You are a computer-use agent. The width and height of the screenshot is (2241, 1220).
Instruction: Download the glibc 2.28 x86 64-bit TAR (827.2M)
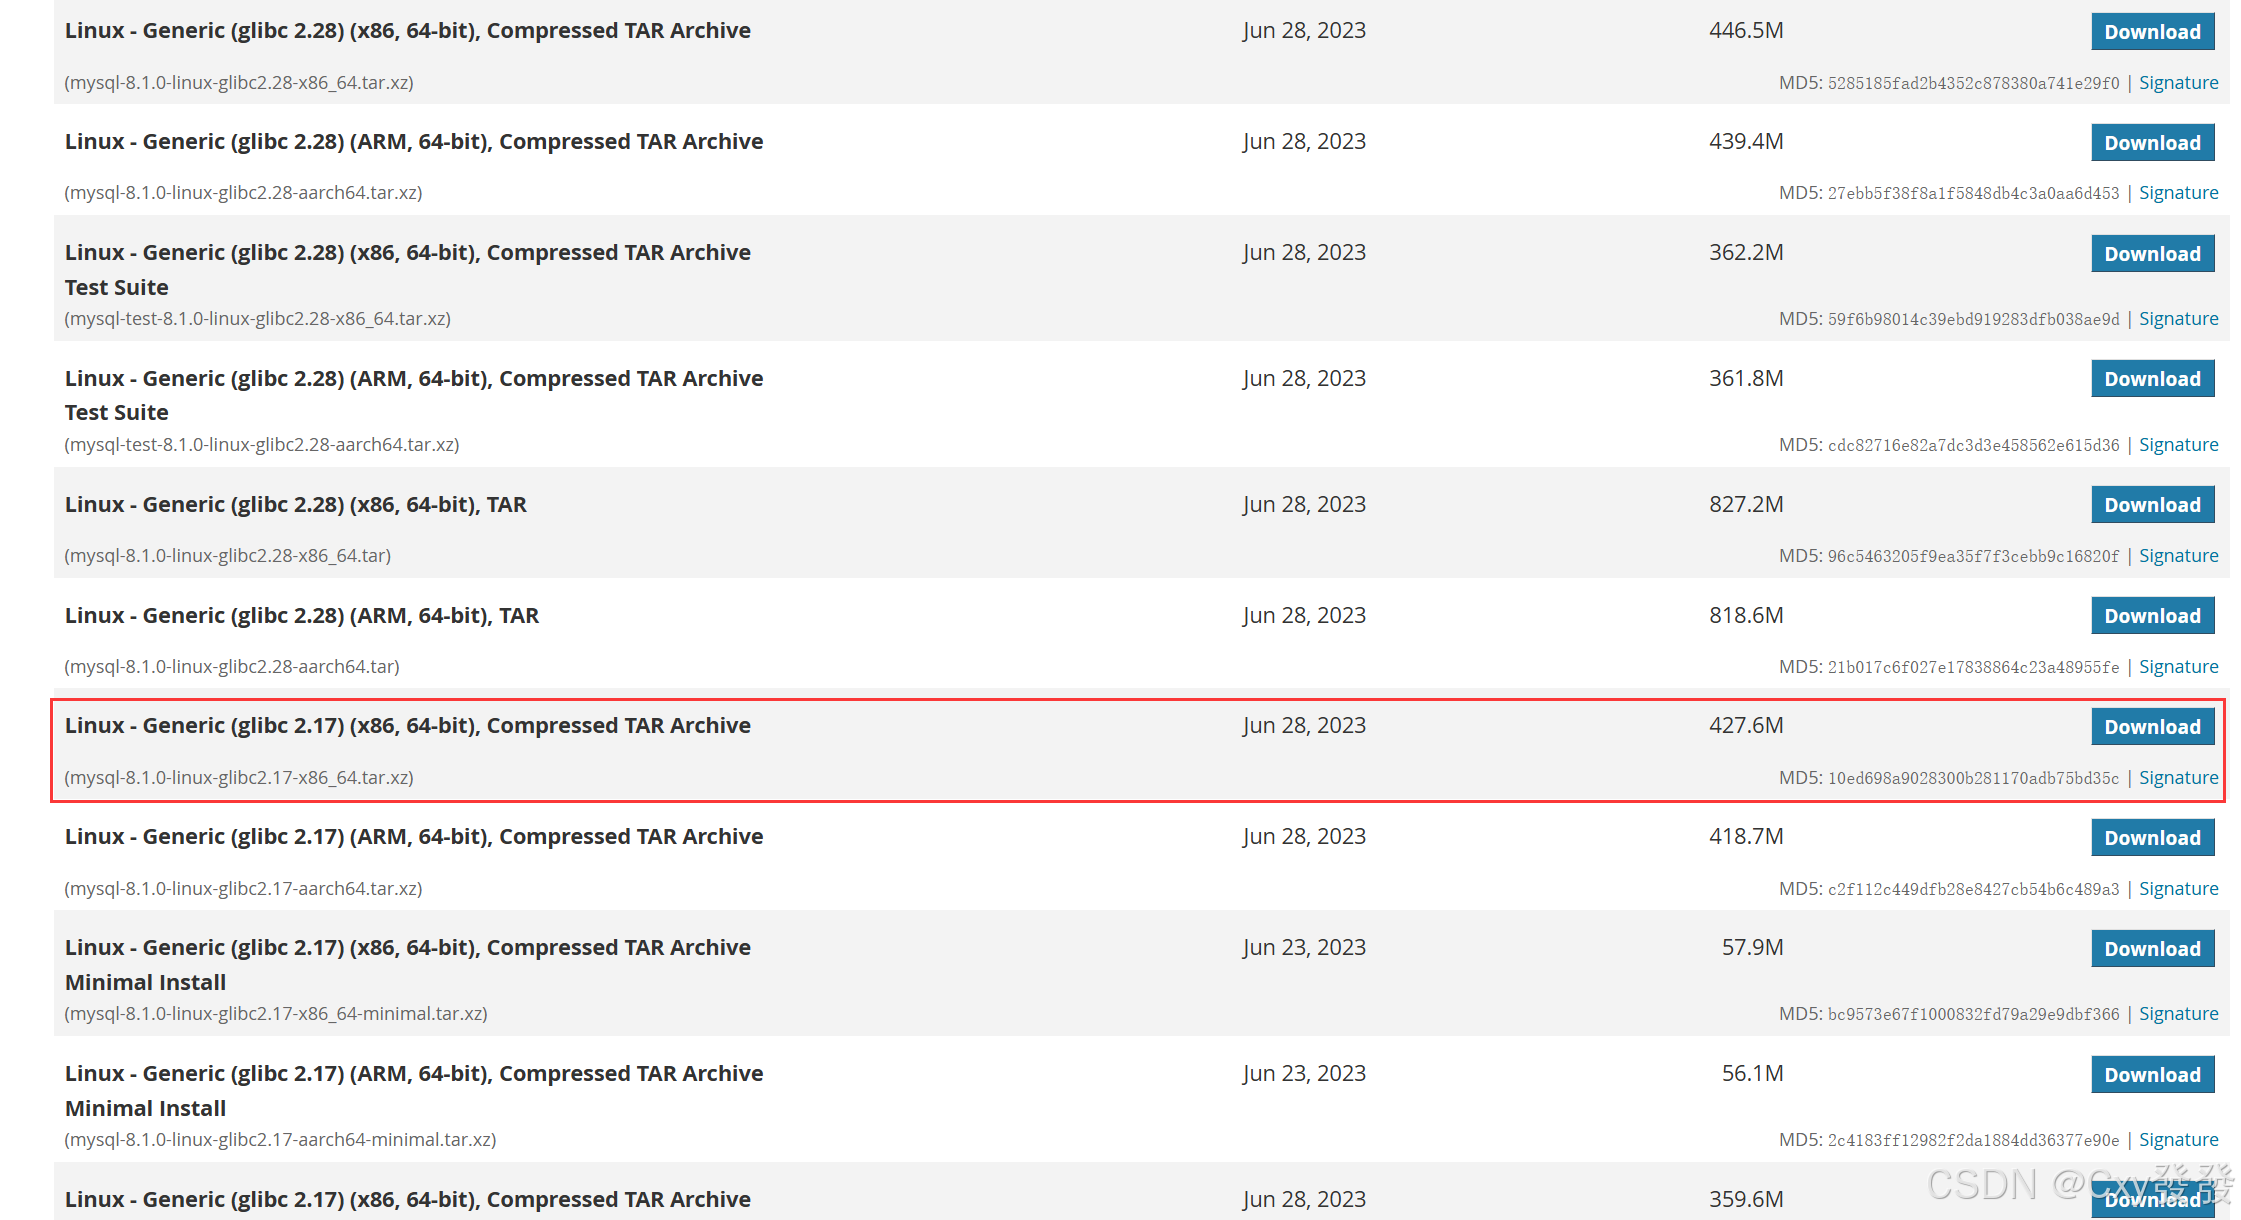pos(2151,505)
